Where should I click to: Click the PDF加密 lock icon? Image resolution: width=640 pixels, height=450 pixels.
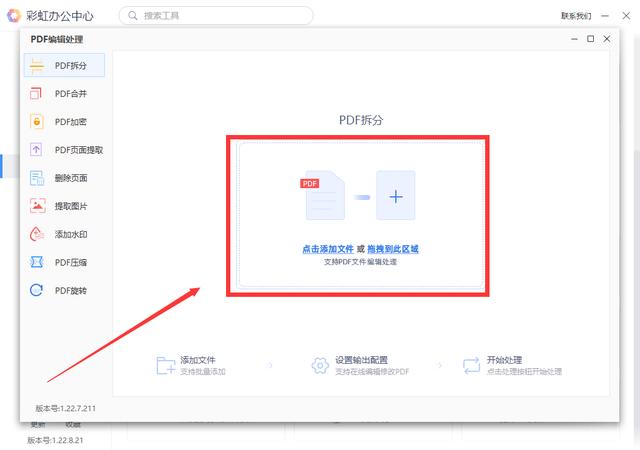tap(37, 122)
